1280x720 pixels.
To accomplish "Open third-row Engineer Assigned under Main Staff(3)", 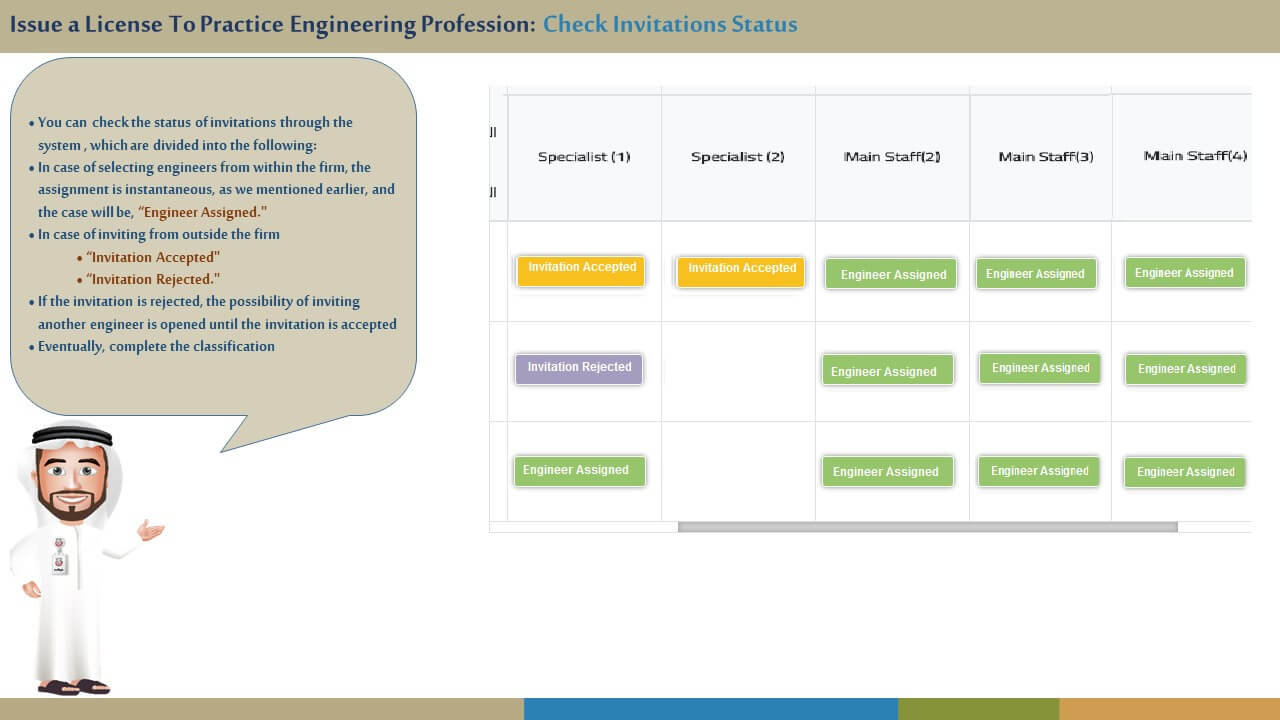I will click(x=1039, y=471).
